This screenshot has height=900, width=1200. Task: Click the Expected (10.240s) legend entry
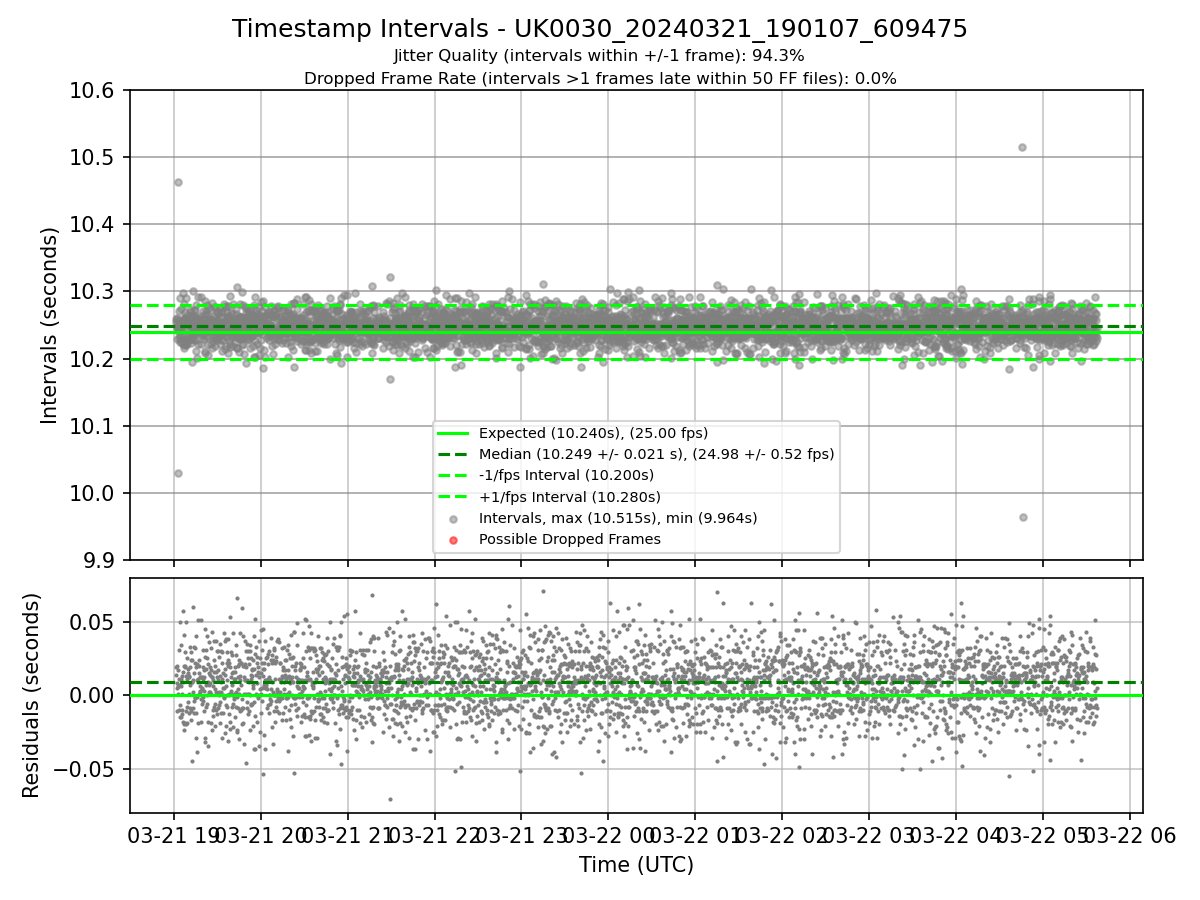point(593,433)
